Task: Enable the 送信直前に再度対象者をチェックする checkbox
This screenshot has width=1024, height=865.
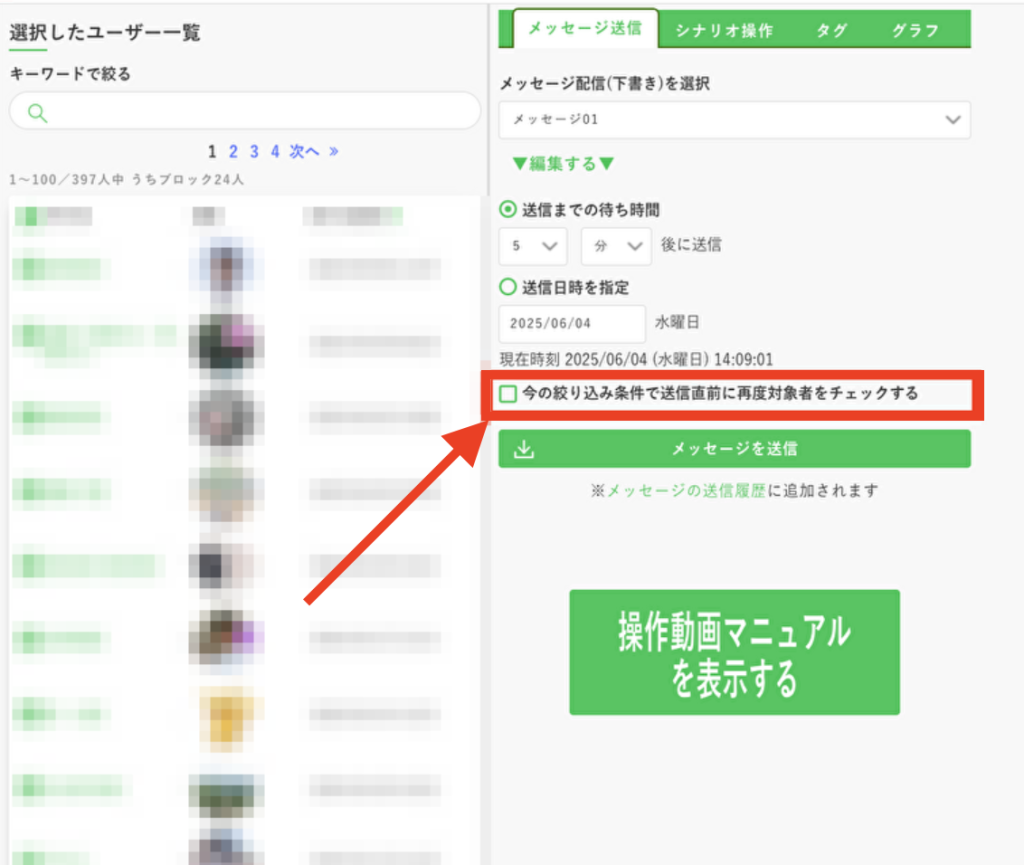Action: point(509,394)
